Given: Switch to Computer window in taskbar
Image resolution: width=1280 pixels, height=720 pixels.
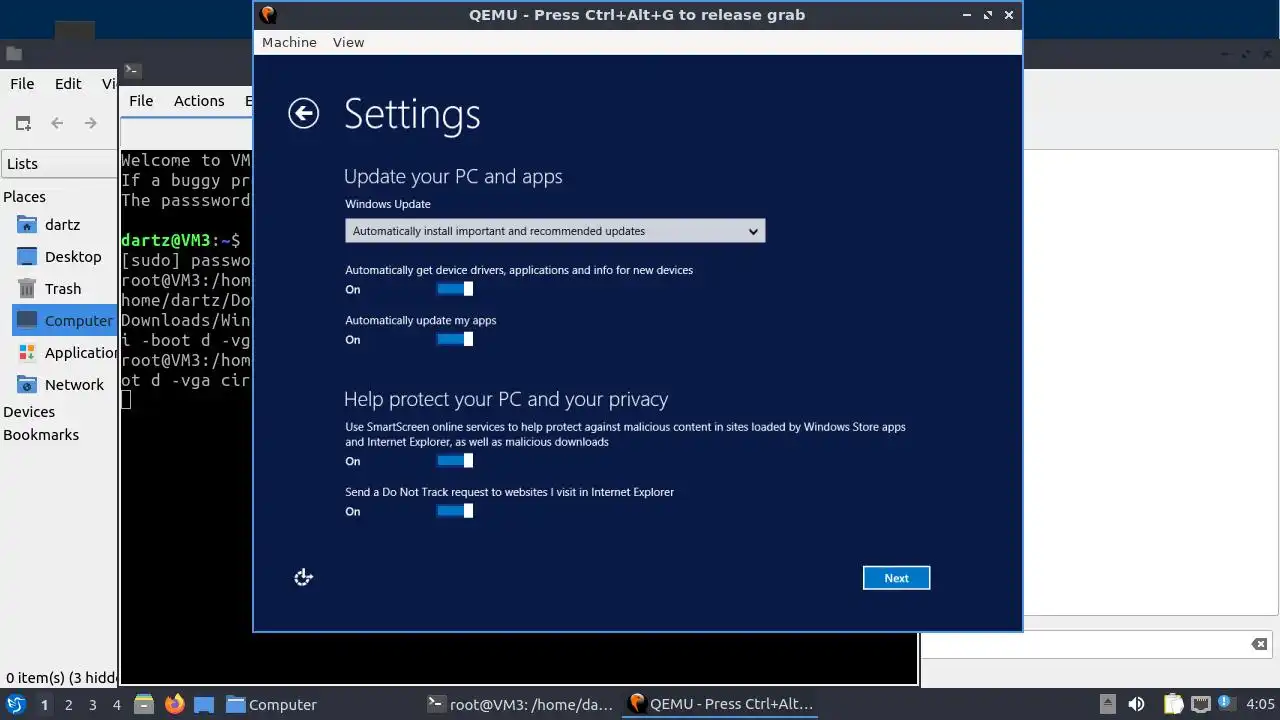Looking at the screenshot, I should pyautogui.click(x=272, y=705).
